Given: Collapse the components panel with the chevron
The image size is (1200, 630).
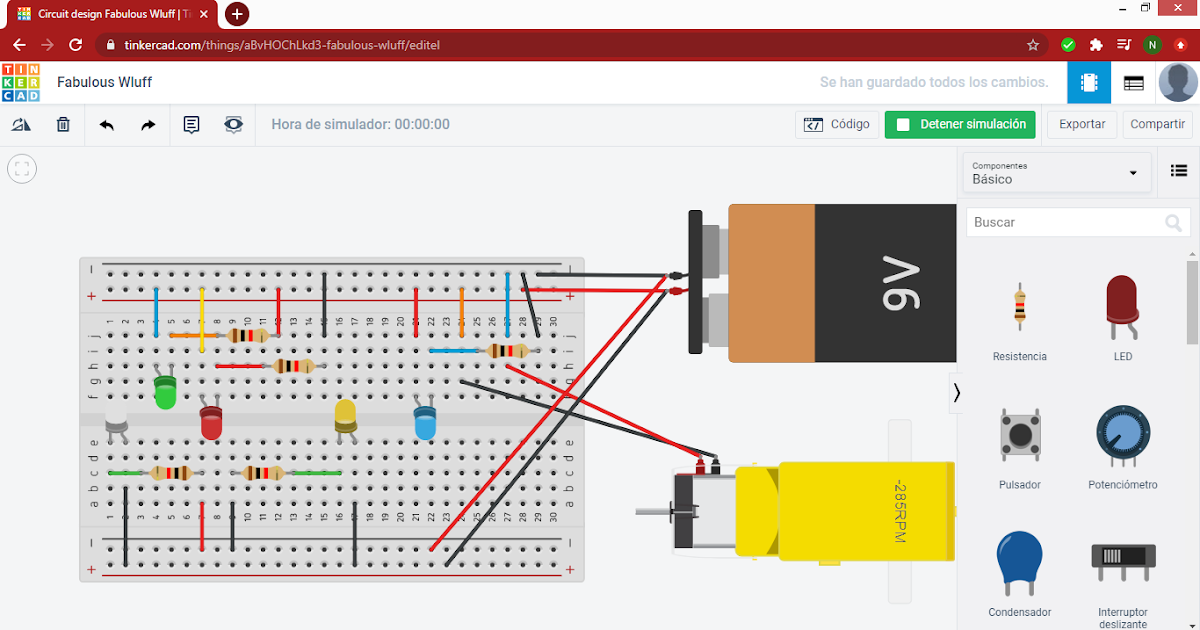Looking at the screenshot, I should click(x=956, y=393).
